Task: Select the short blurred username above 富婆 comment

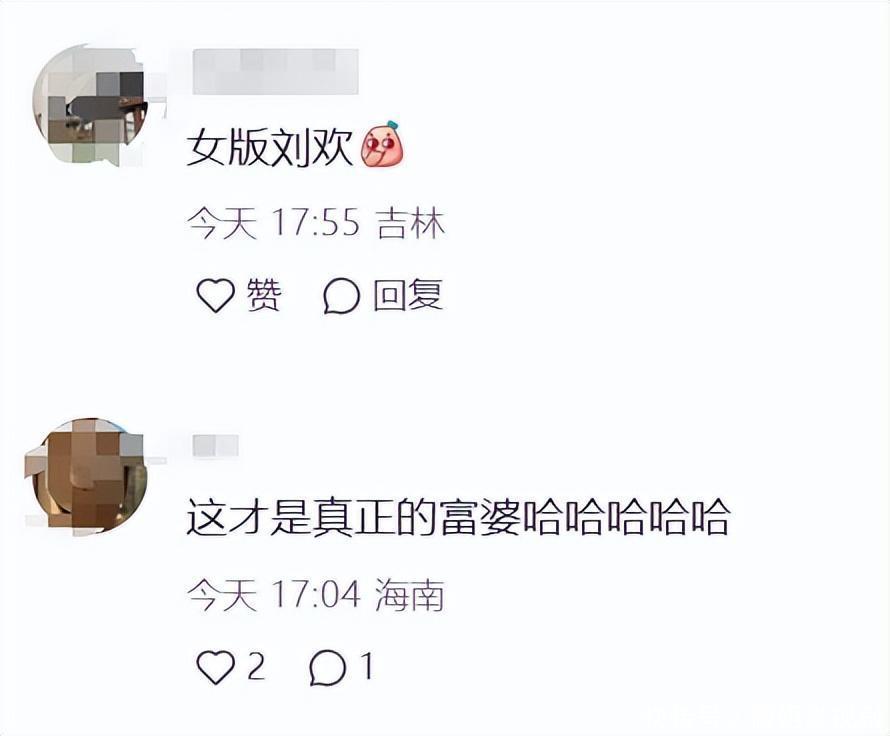Action: (x=215, y=446)
